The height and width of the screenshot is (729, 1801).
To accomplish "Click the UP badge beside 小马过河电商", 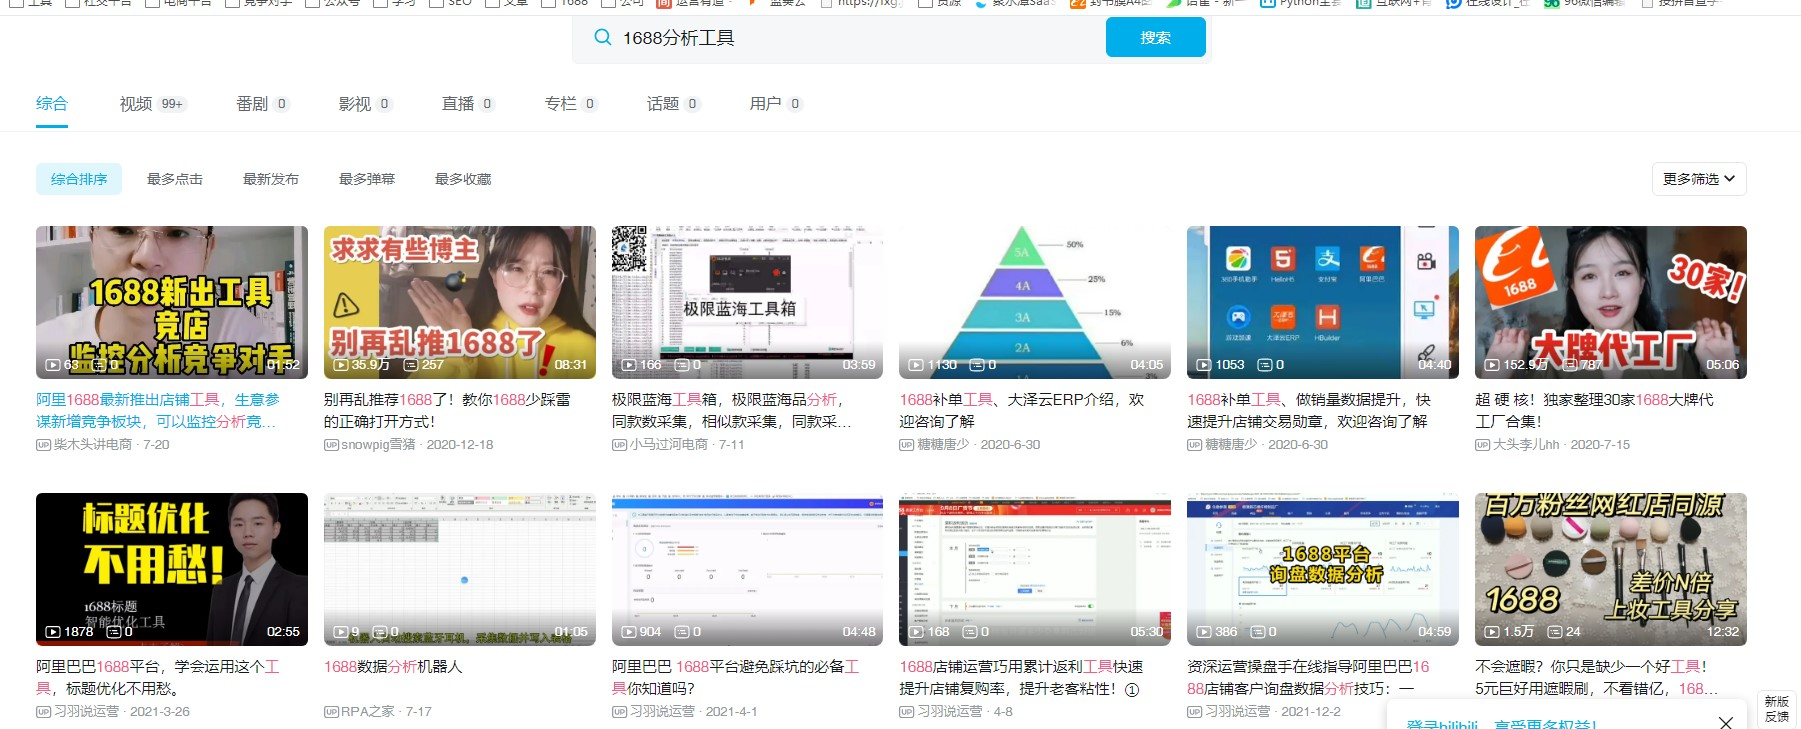I will [619, 445].
